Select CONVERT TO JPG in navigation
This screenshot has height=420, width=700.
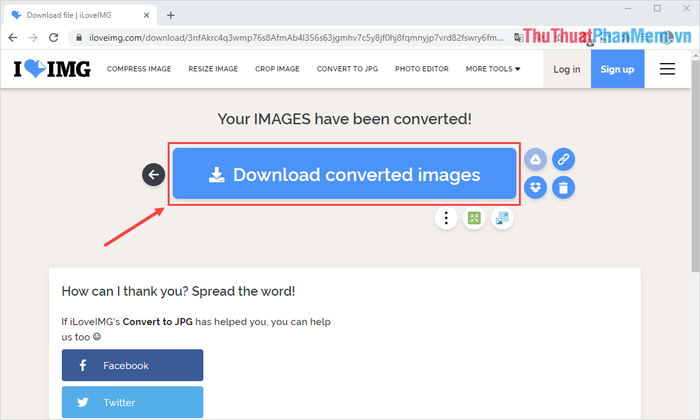pos(347,69)
